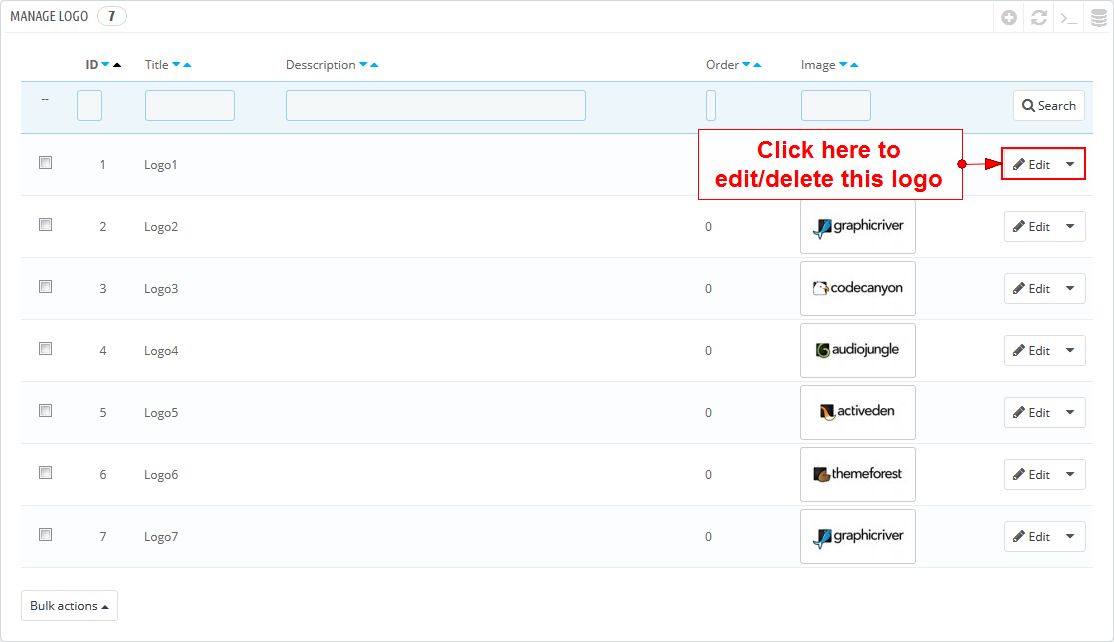Click the export to SQL manager database icon
This screenshot has height=642, width=1114.
coord(1098,18)
